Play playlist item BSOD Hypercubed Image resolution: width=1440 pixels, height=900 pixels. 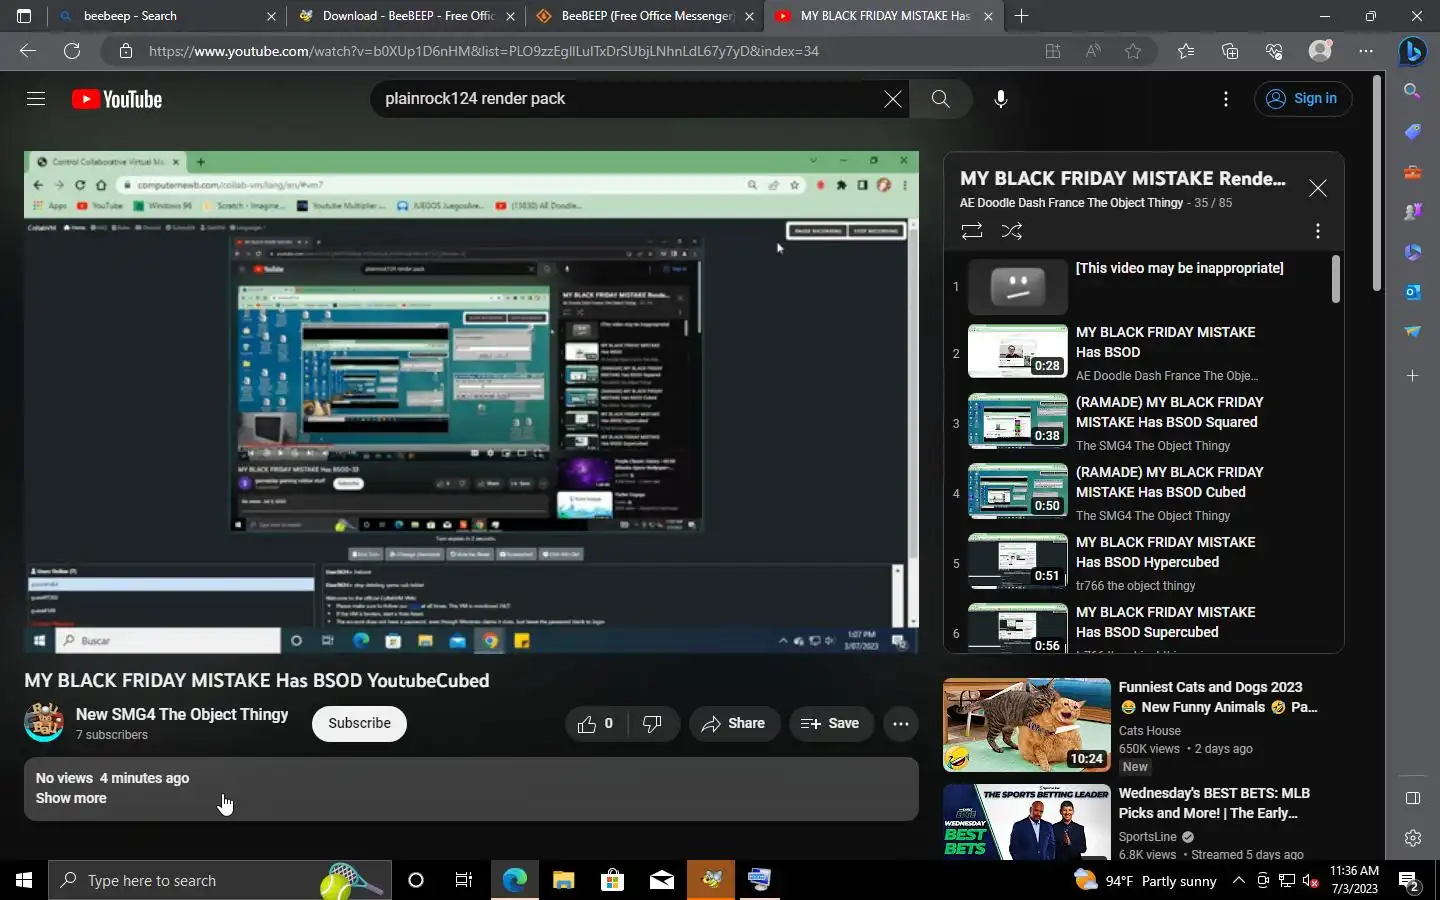pos(1144,563)
